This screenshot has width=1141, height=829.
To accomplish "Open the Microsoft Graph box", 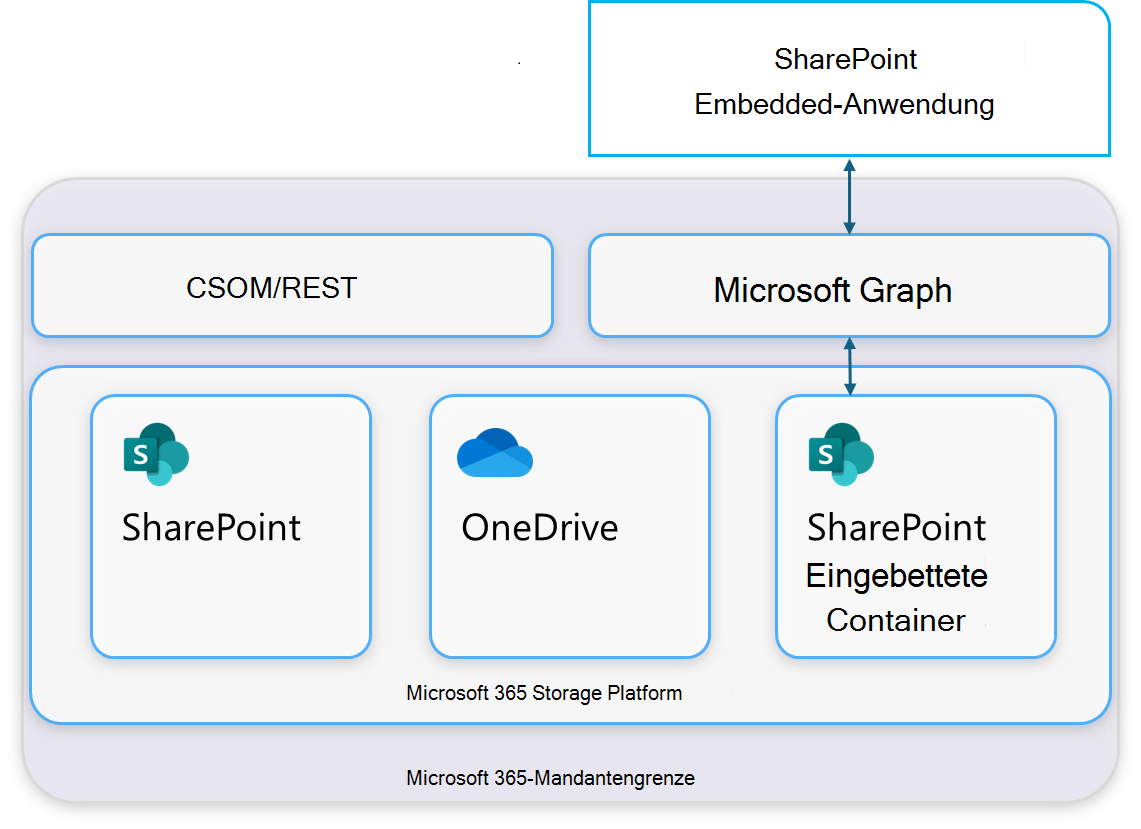I will [x=849, y=287].
